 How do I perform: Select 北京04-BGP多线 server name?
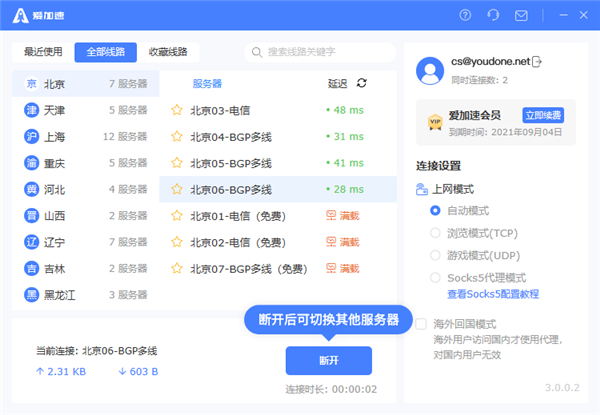pyautogui.click(x=231, y=137)
